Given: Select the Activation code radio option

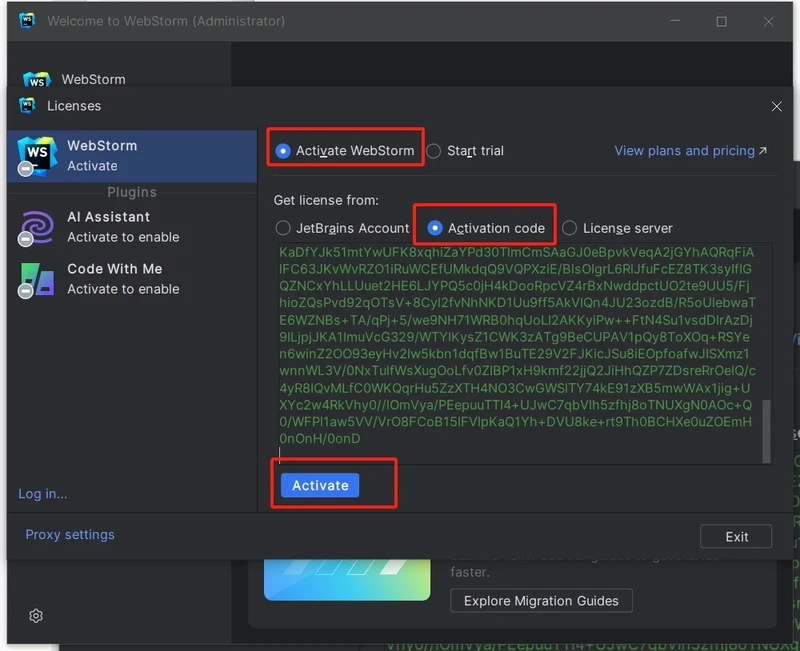Looking at the screenshot, I should click(435, 228).
